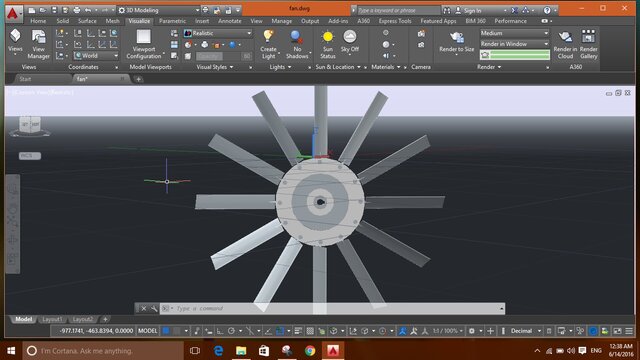Click the binoculars search icon

[447, 10]
